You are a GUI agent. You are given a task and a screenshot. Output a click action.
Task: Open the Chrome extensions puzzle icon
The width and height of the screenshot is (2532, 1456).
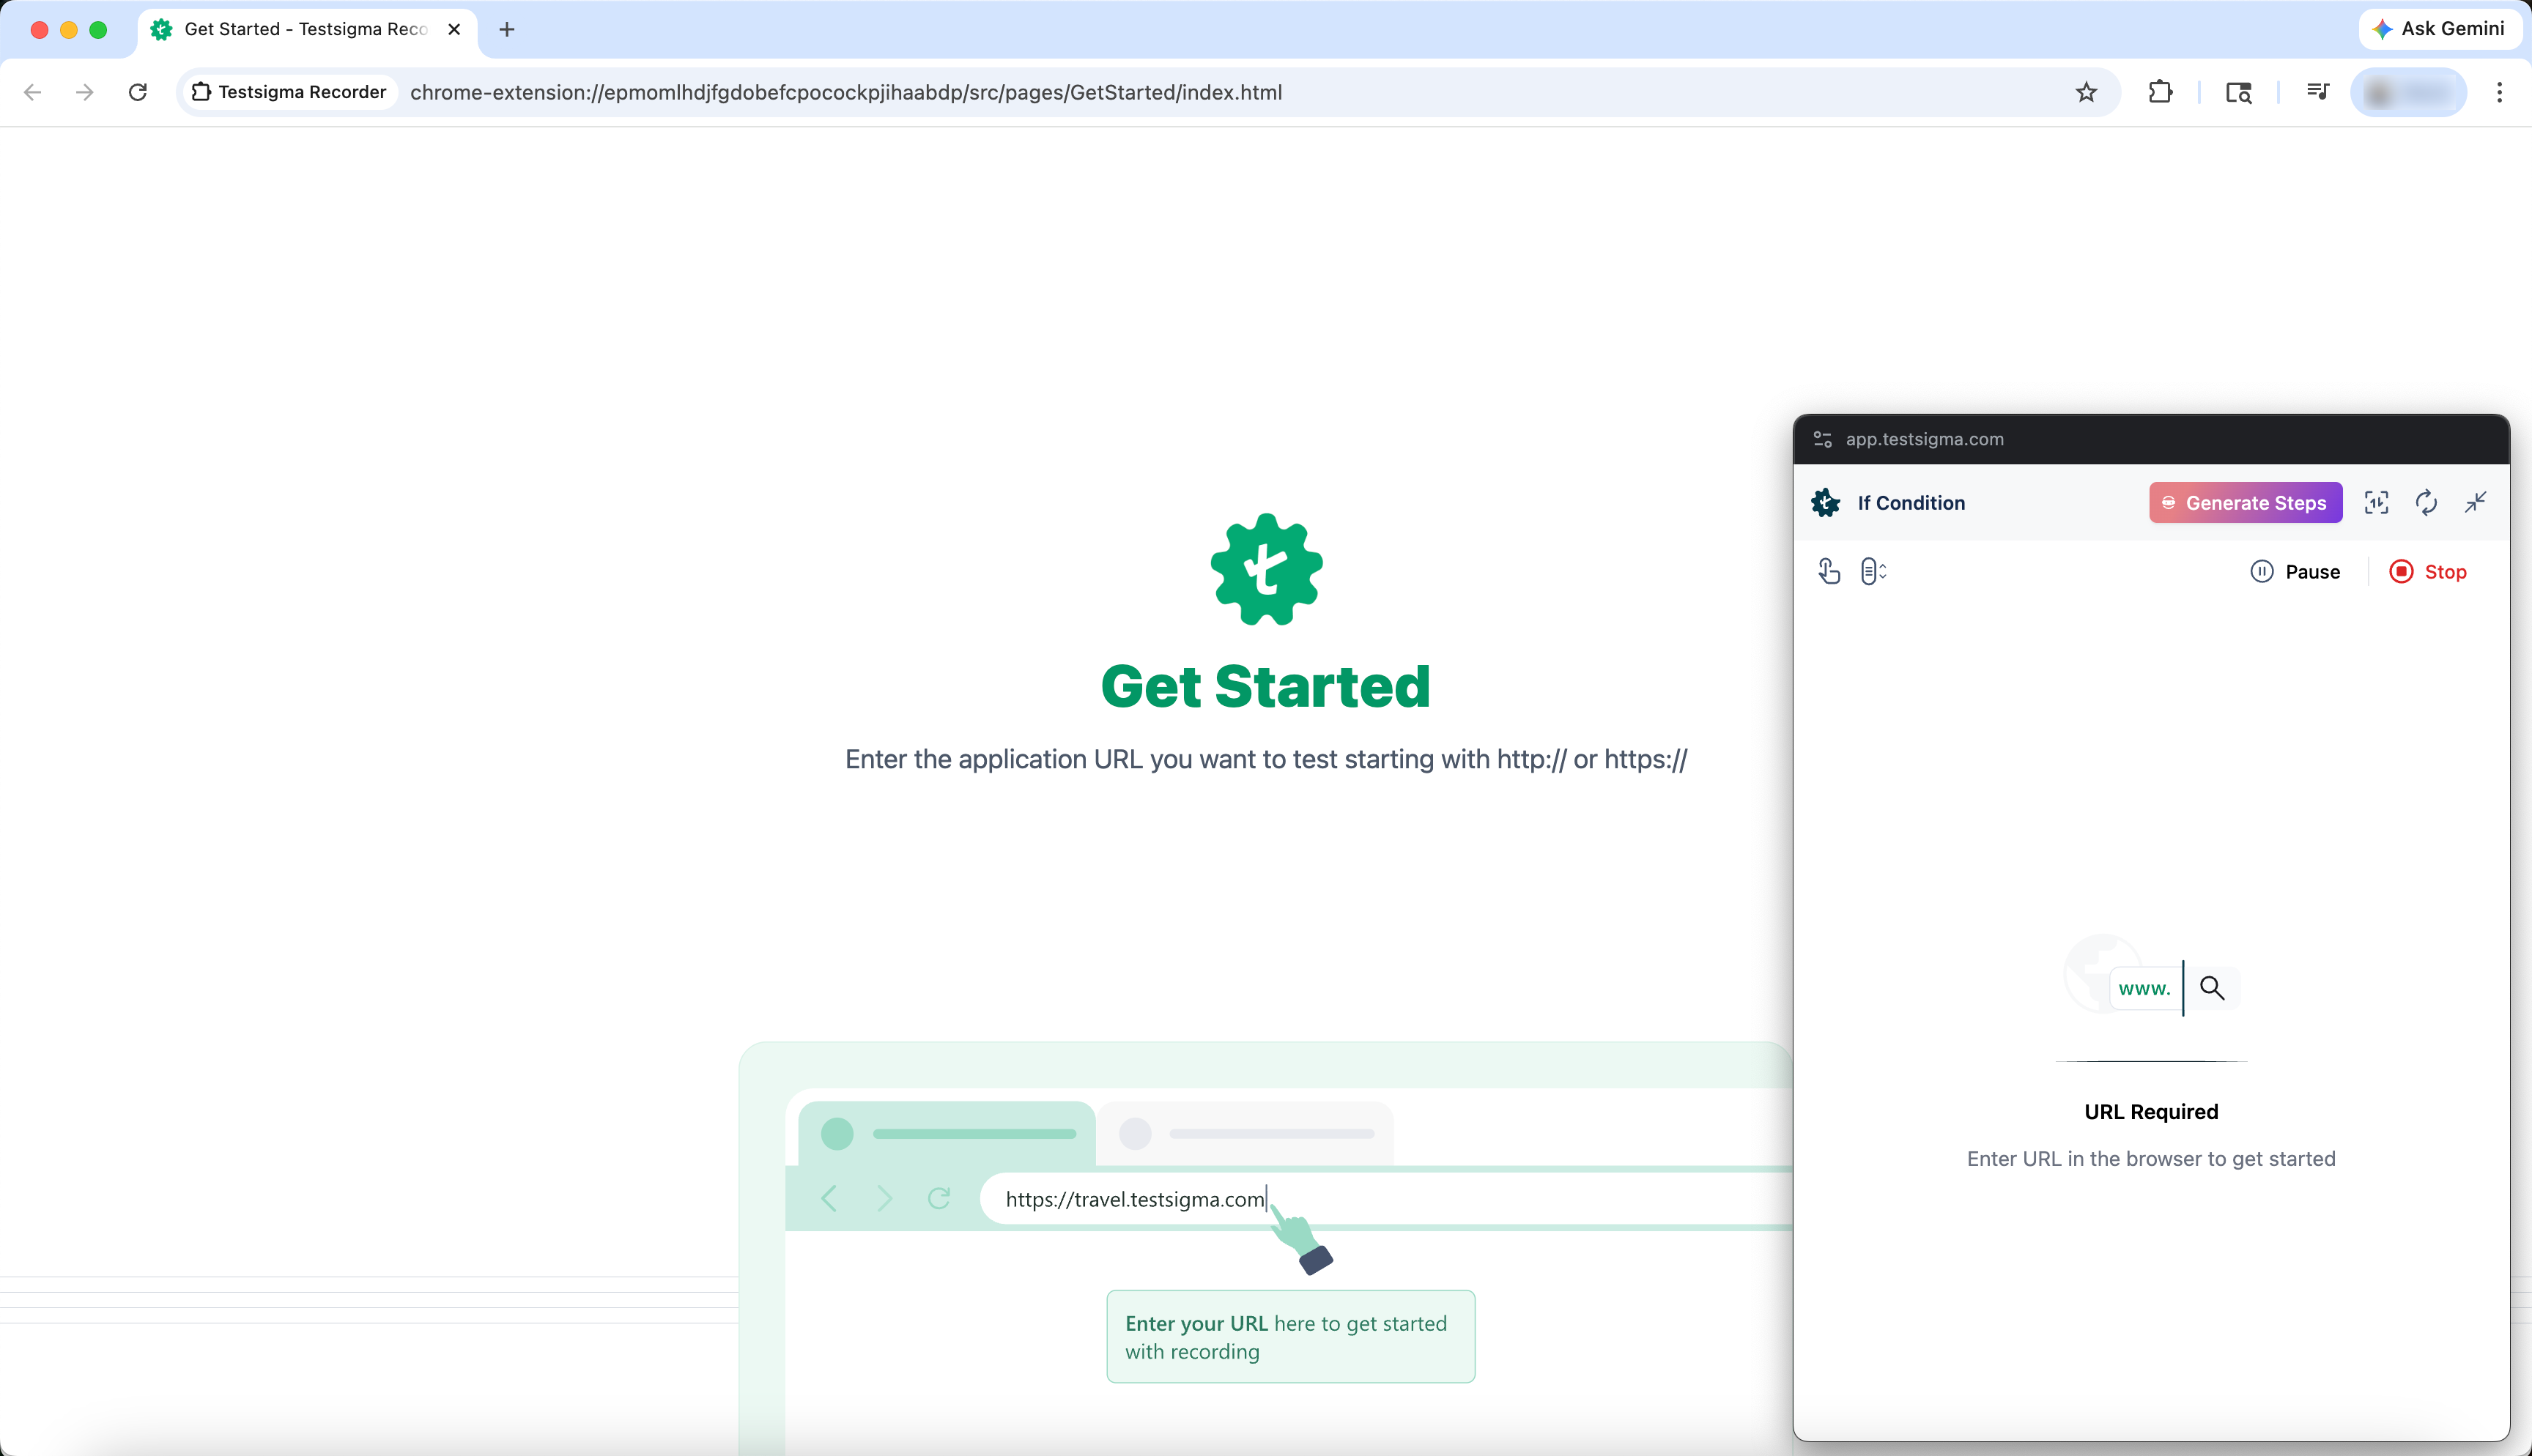click(x=2160, y=92)
